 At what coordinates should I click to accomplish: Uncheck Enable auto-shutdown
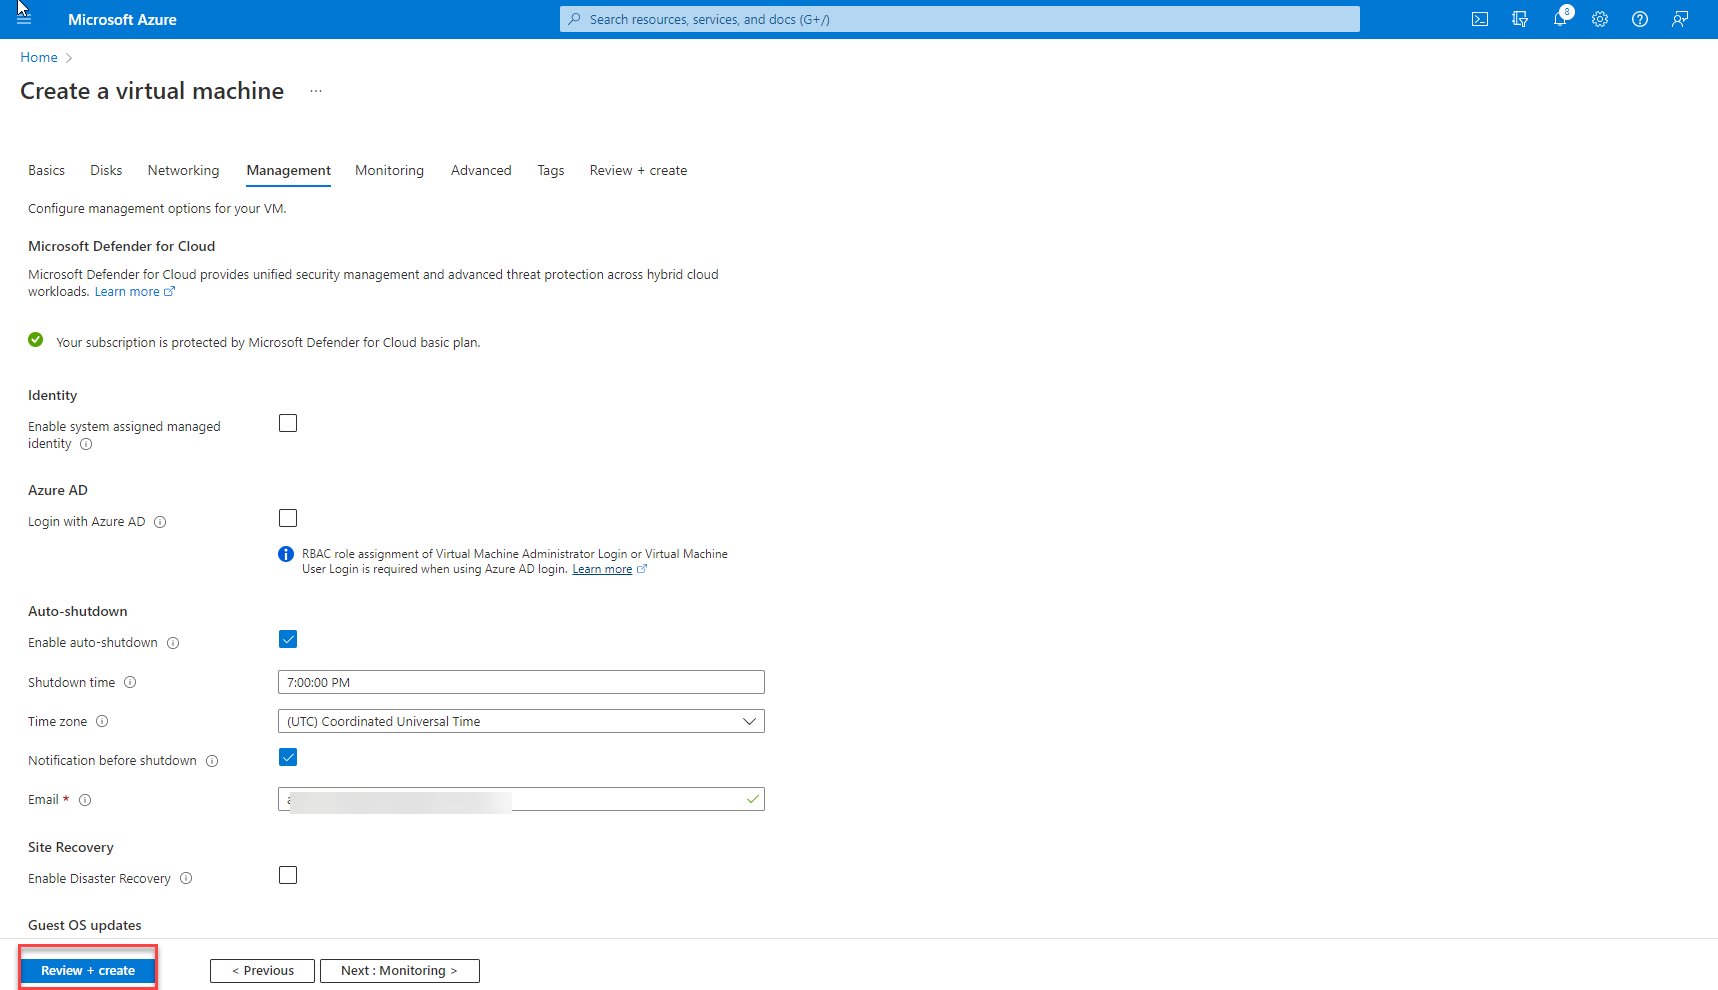tap(288, 639)
